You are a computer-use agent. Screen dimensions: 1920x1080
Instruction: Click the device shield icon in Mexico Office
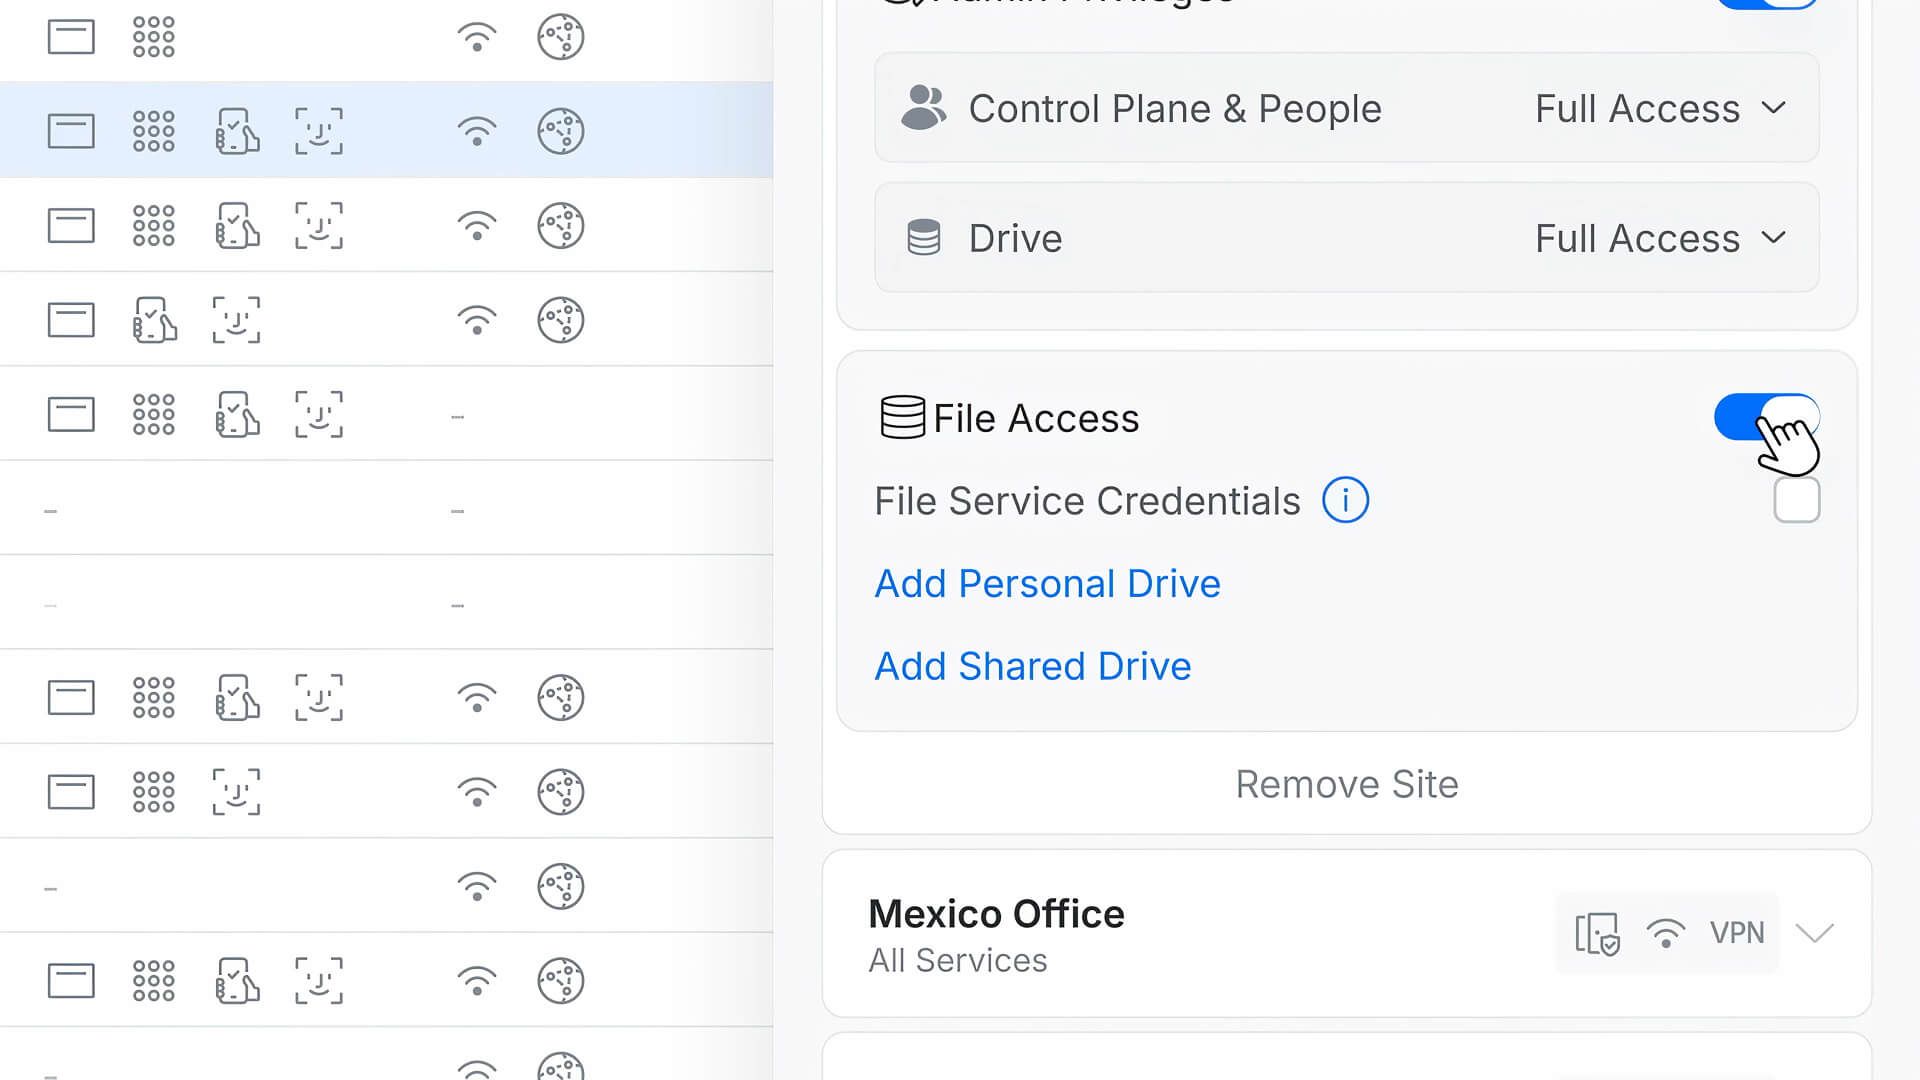[1597, 934]
